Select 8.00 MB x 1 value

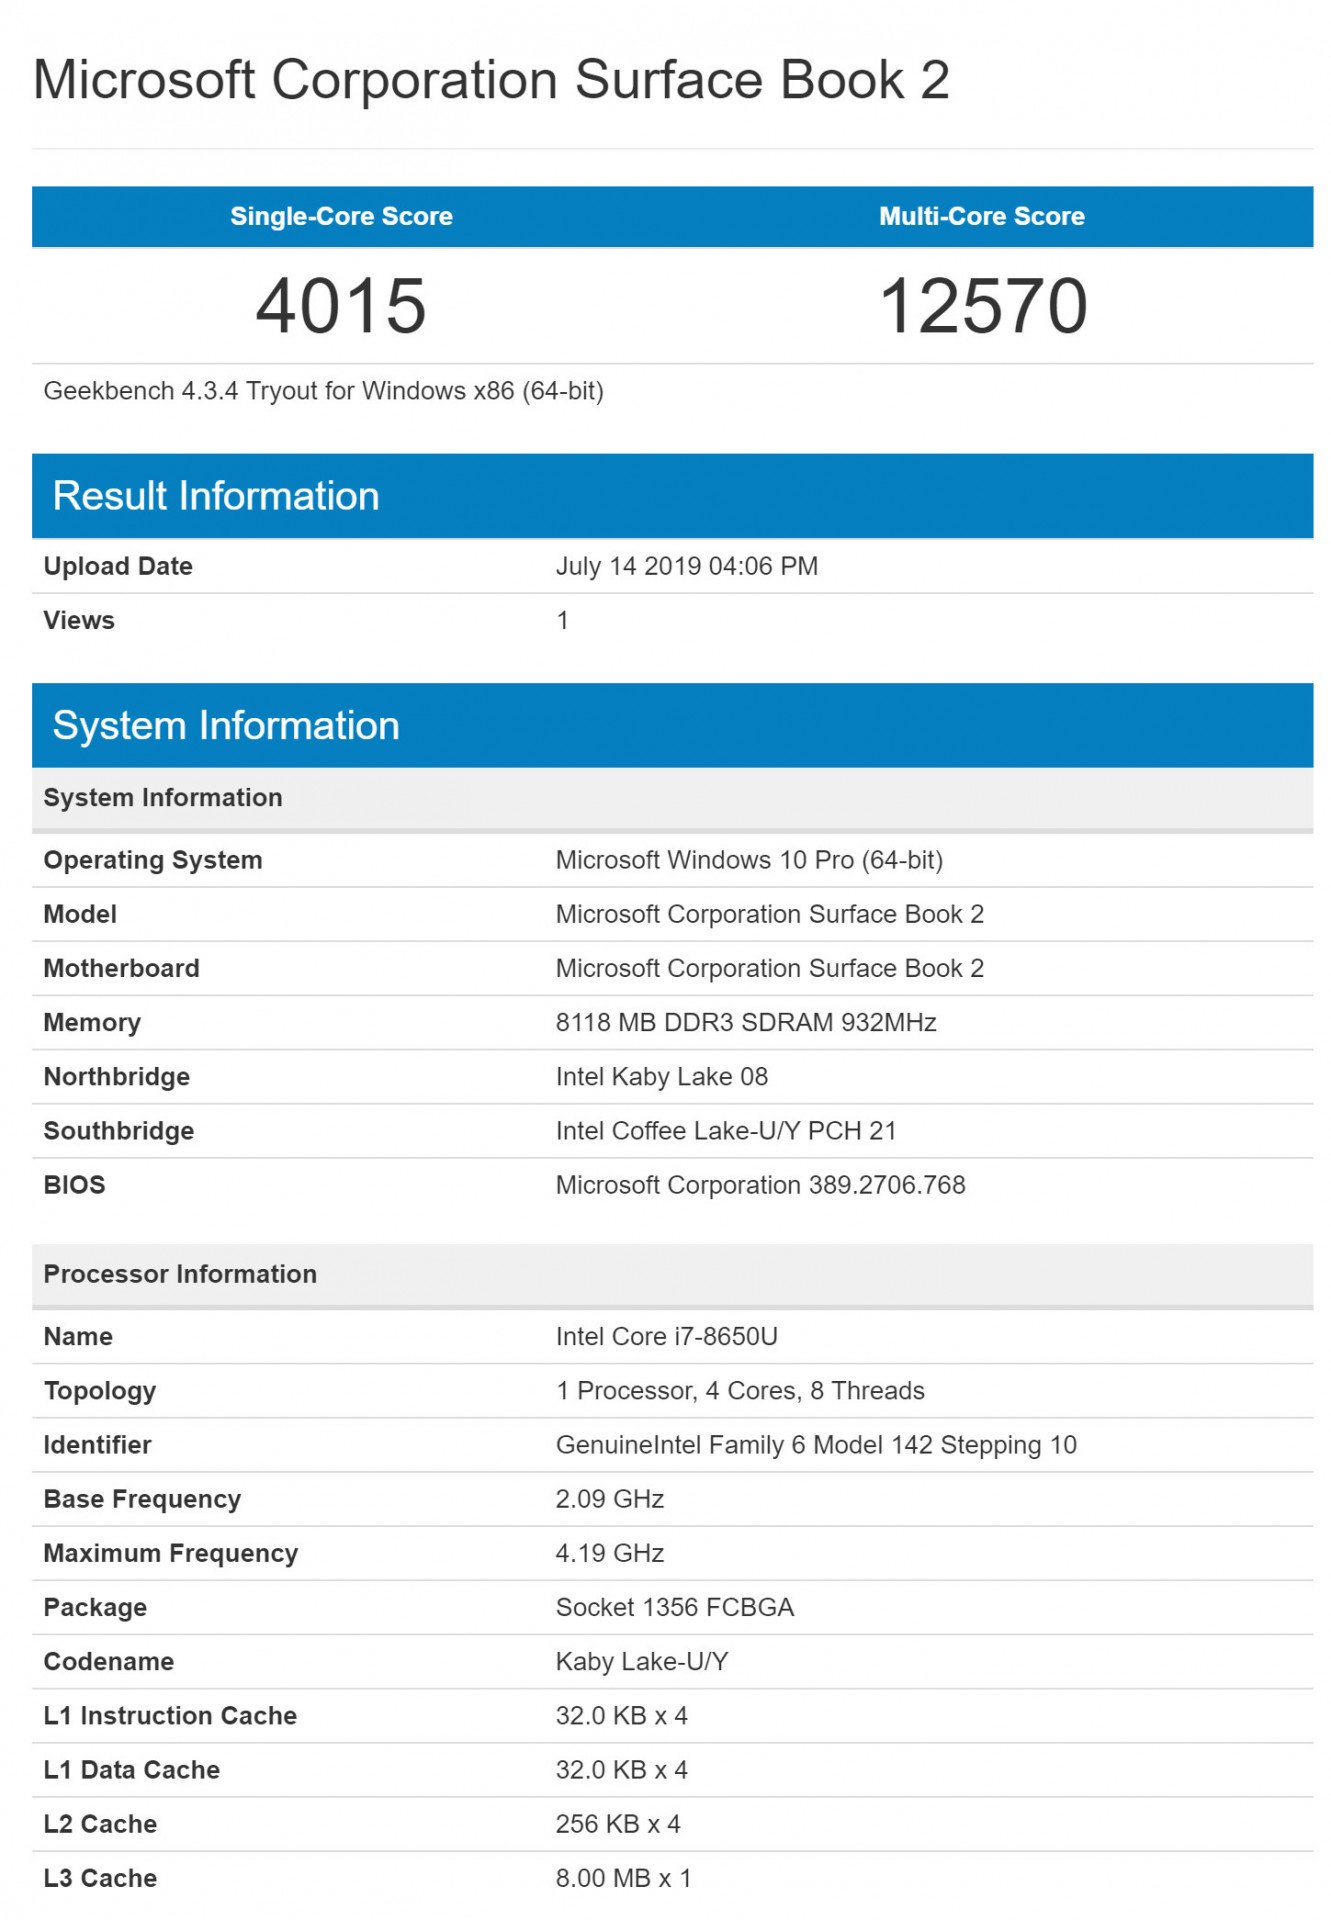coord(623,1878)
